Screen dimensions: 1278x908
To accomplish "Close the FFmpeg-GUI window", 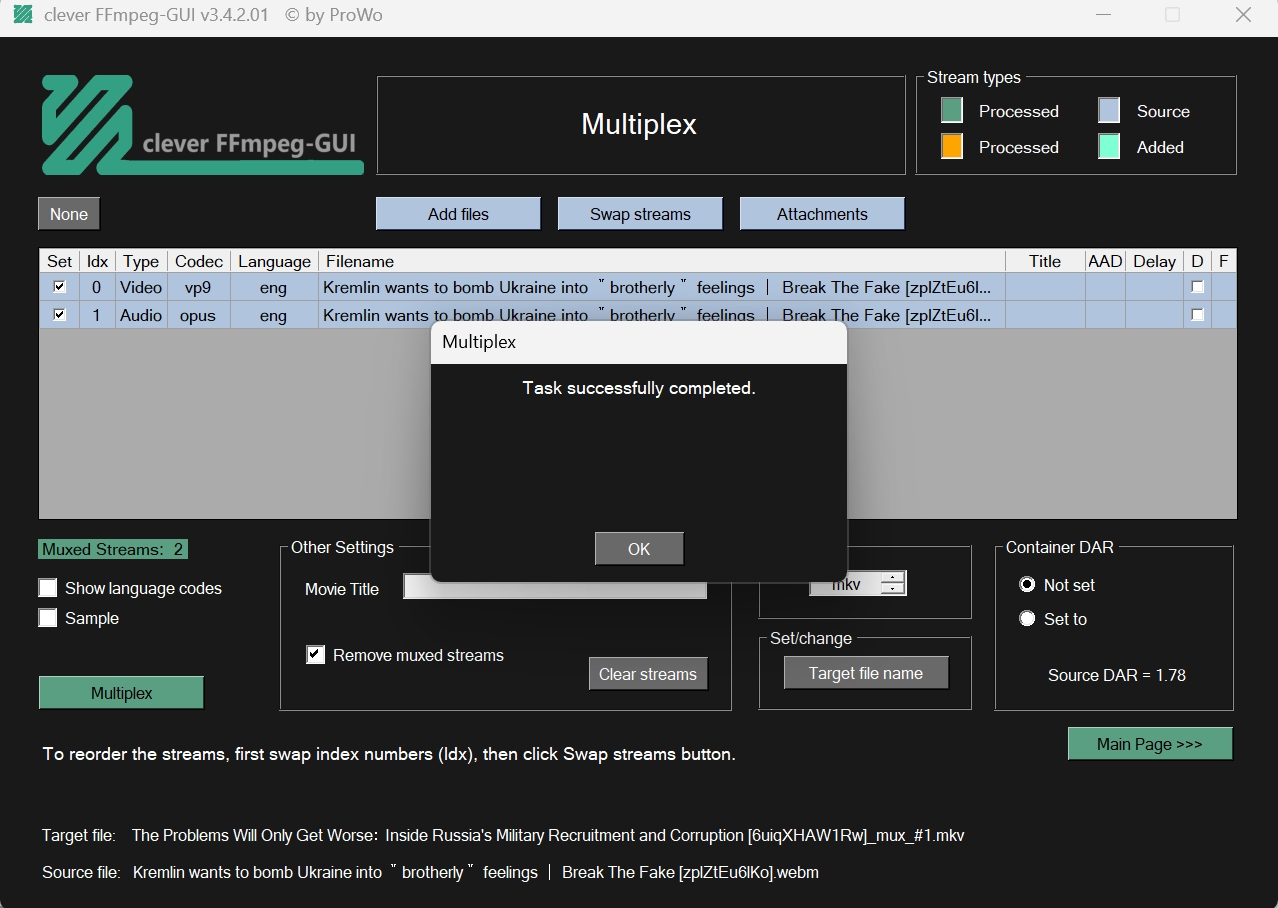I will pyautogui.click(x=1243, y=15).
